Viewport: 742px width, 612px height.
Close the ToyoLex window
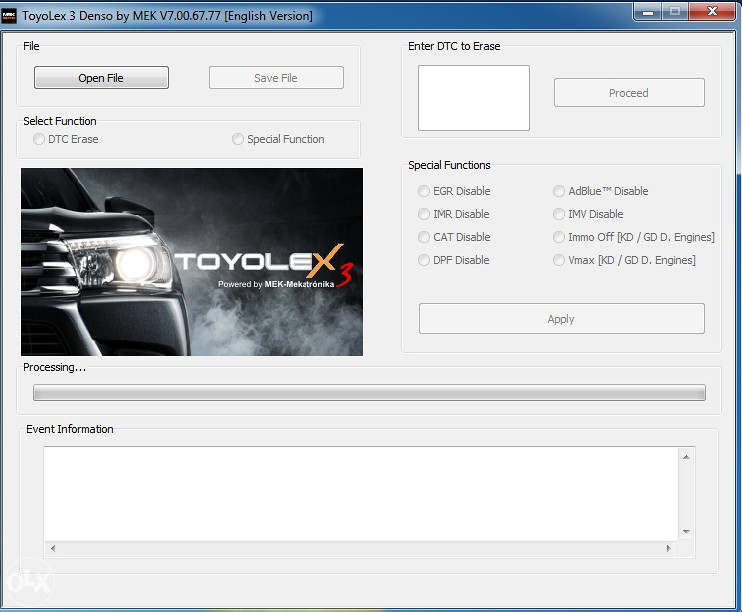[x=712, y=12]
